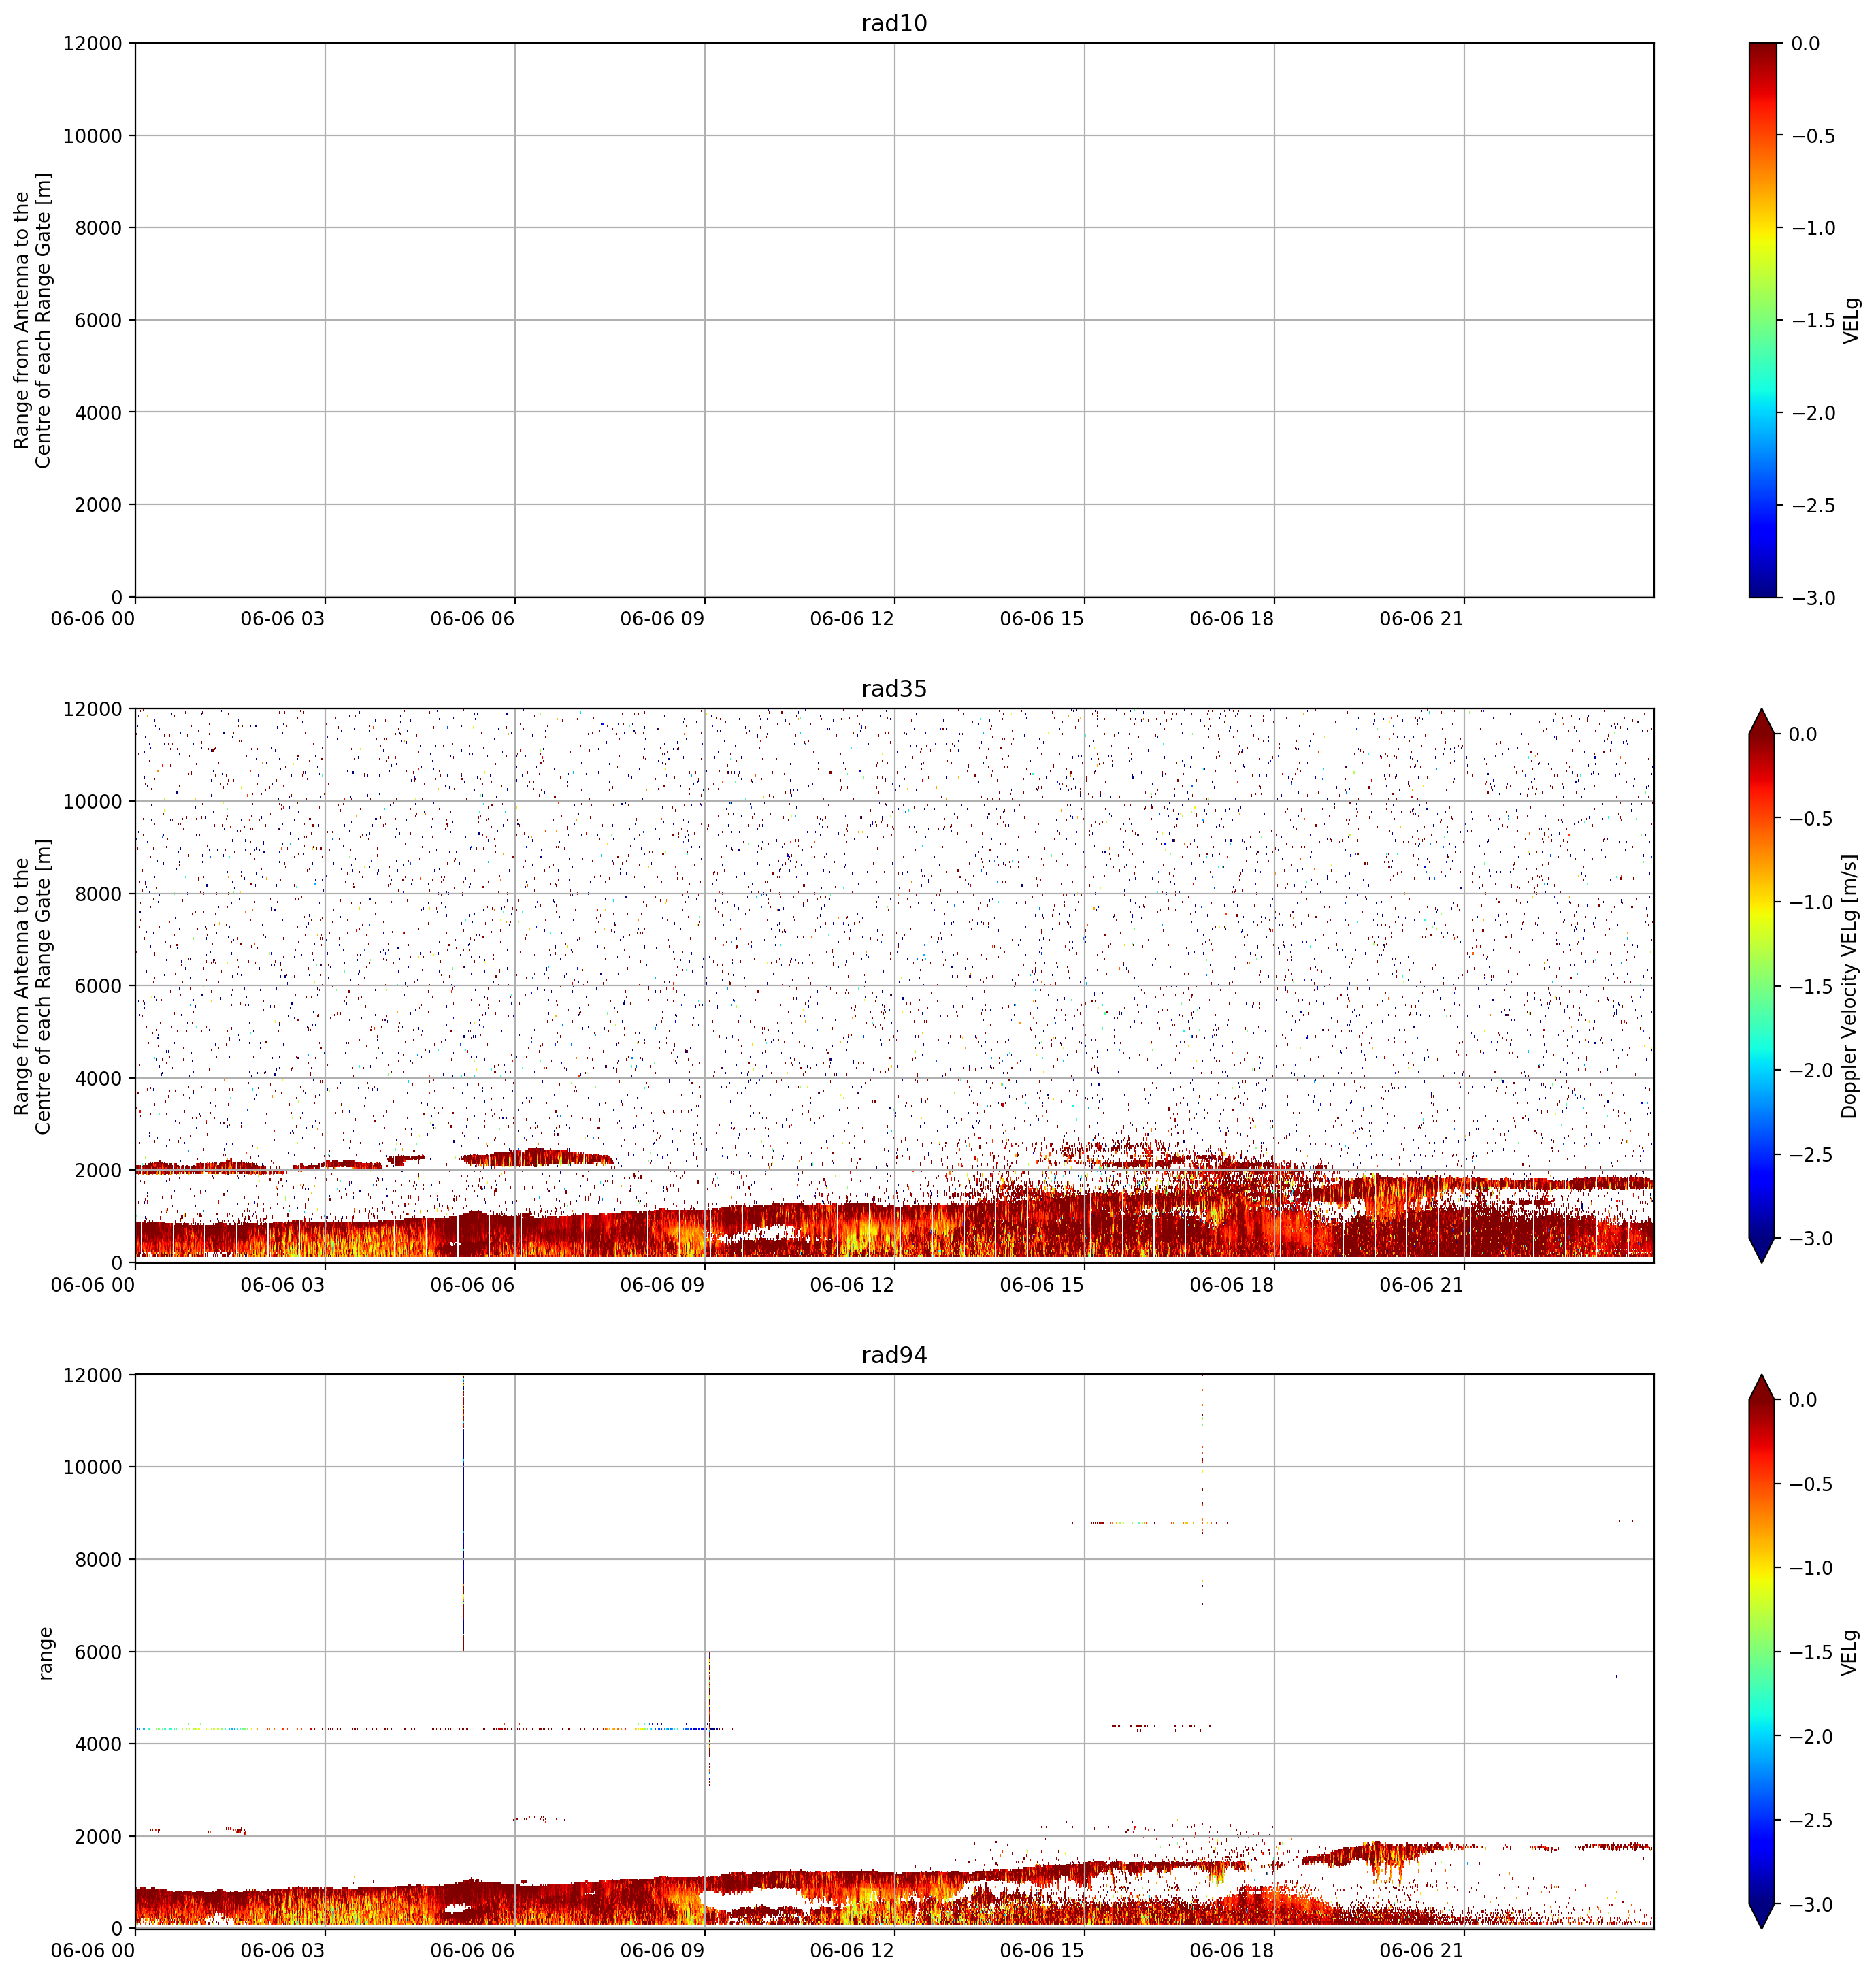The image size is (1876, 1975).
Task: Click the −1.5 tick on rad10 colorbar
Action: [x=1812, y=321]
